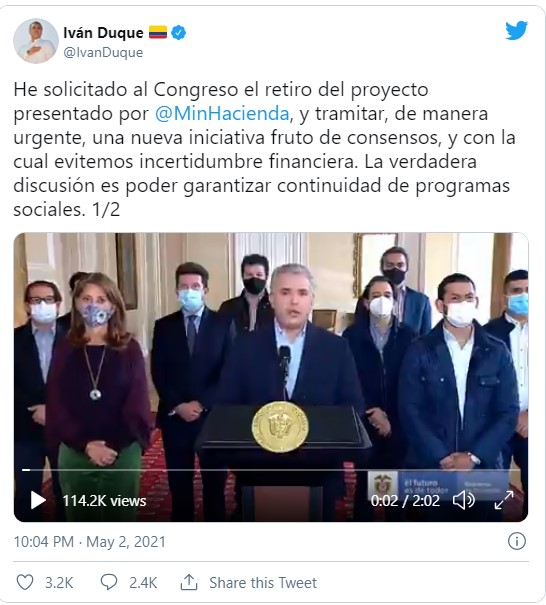Open the @MinHacienda mention link
The image size is (546, 605).
pyautogui.click(x=222, y=114)
